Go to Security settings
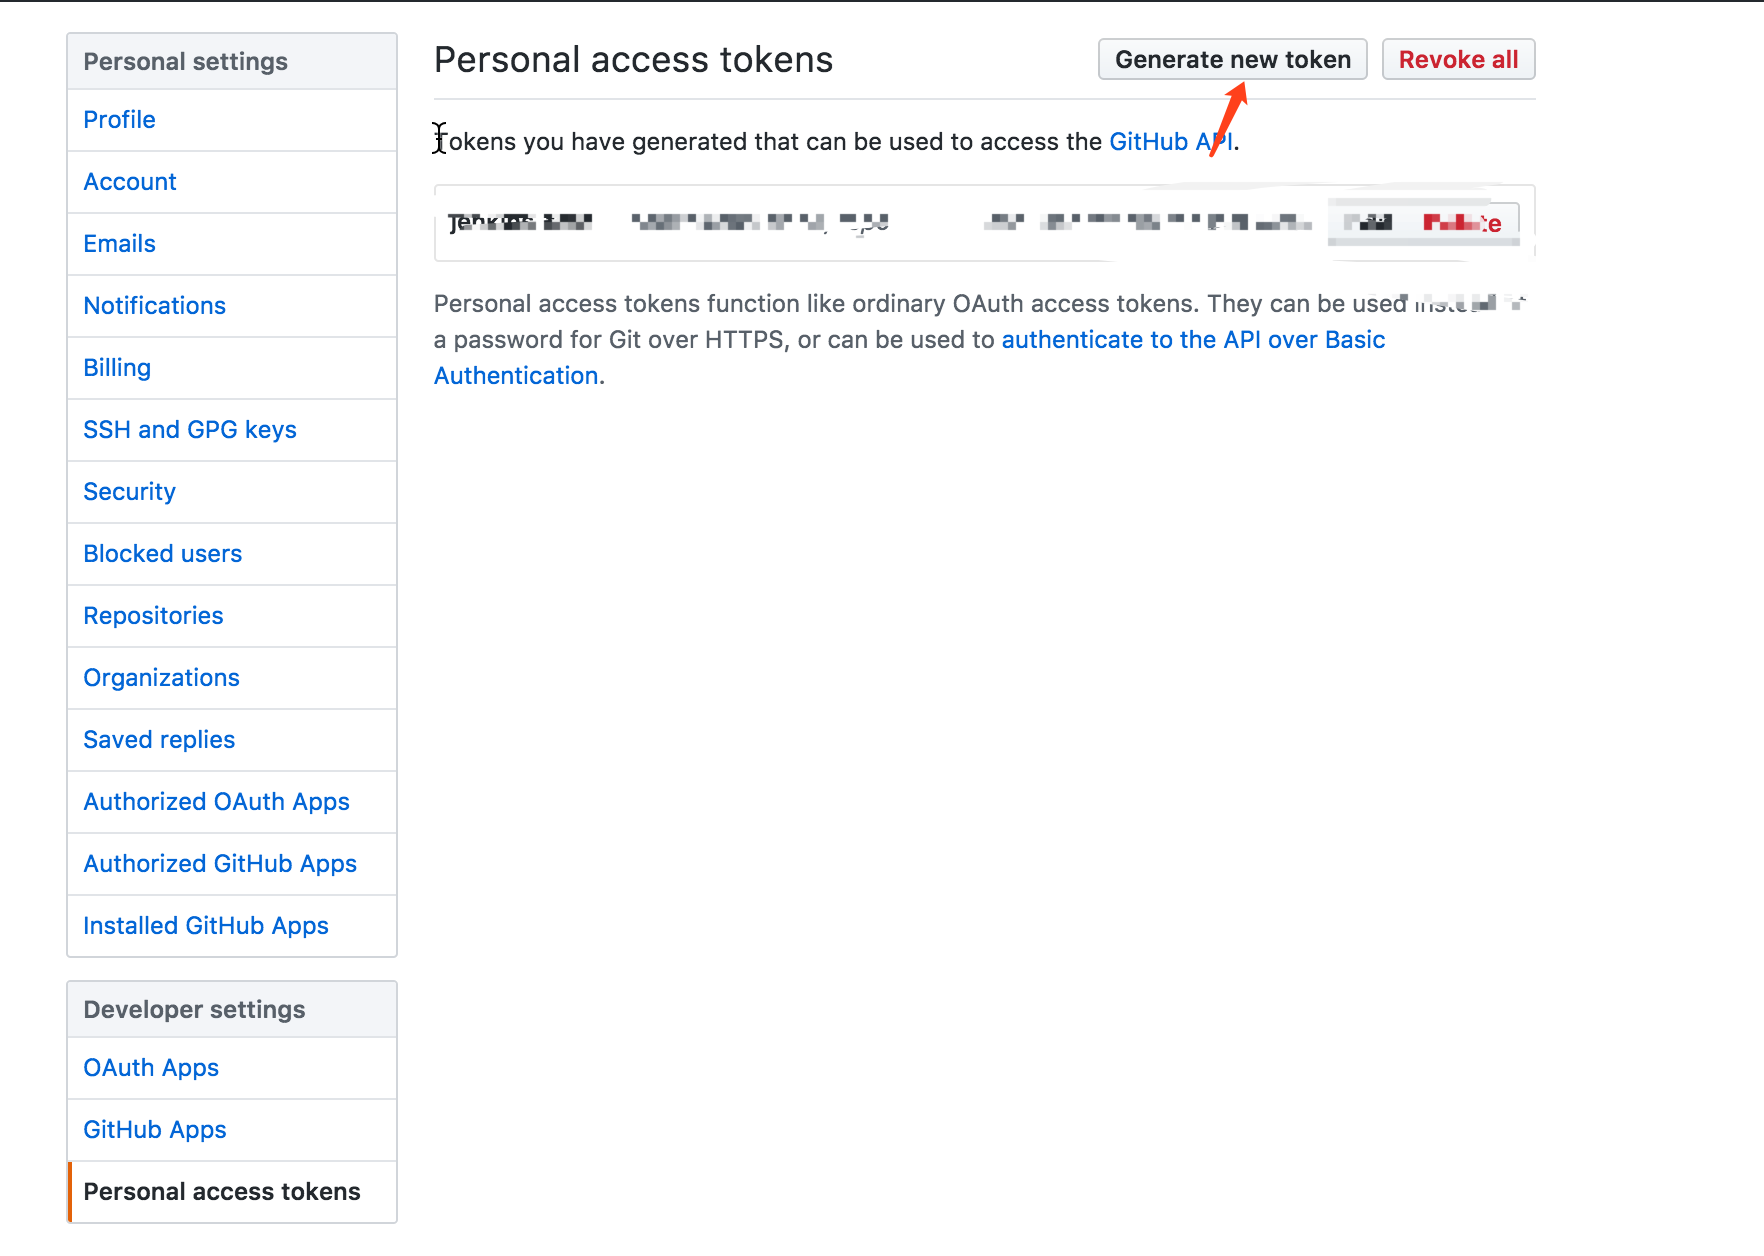Image resolution: width=1764 pixels, height=1256 pixels. point(130,492)
